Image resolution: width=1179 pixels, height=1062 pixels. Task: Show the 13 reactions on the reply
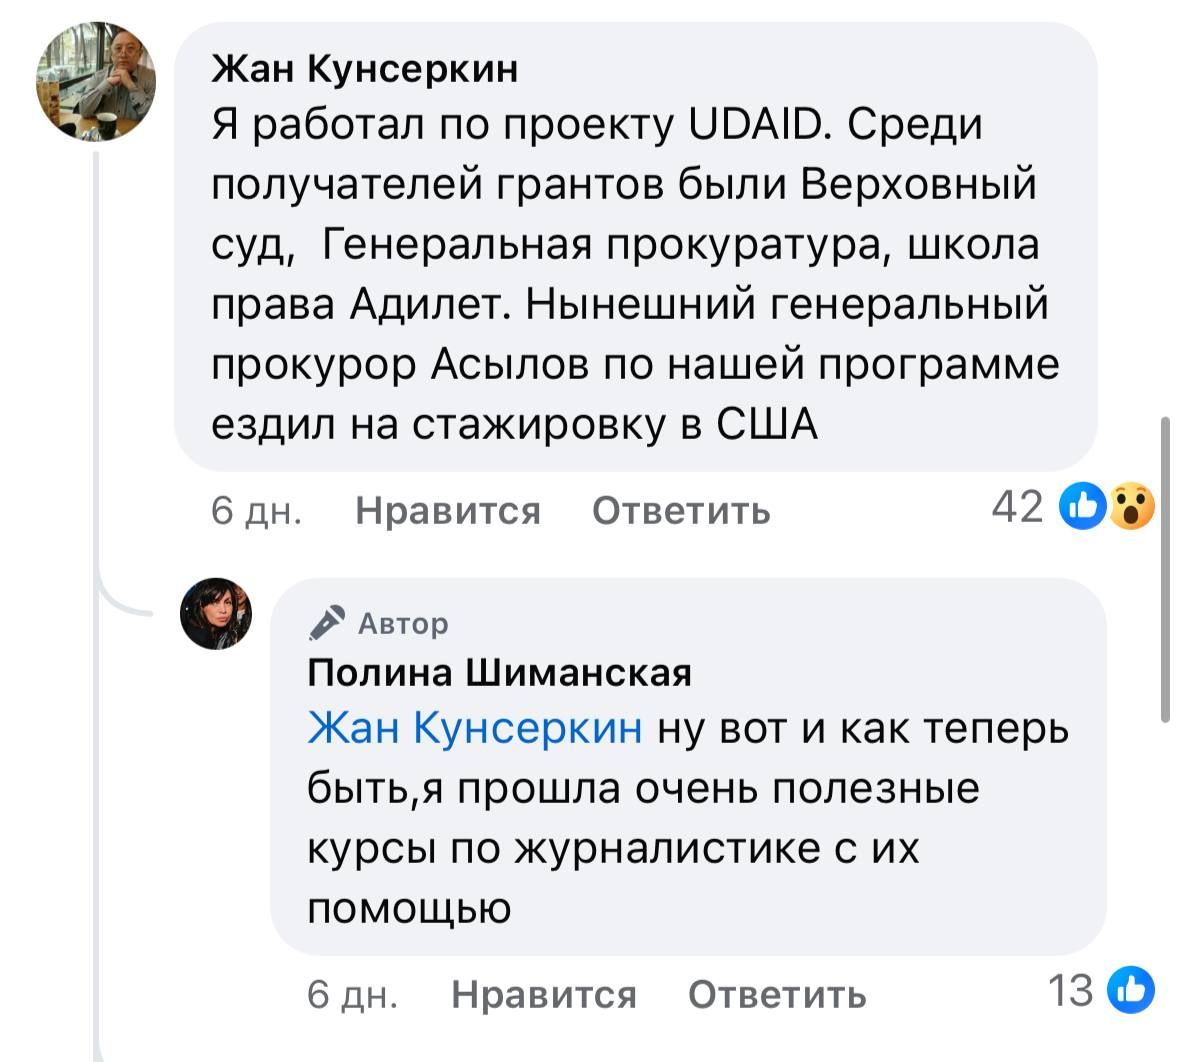1070,992
